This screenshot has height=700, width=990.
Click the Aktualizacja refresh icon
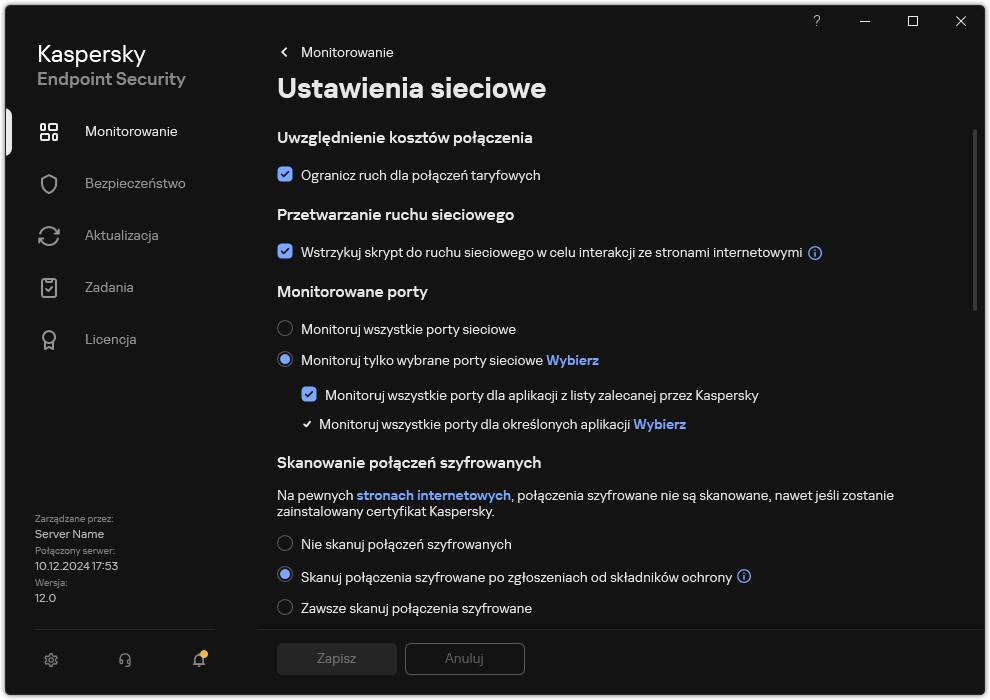click(48, 235)
